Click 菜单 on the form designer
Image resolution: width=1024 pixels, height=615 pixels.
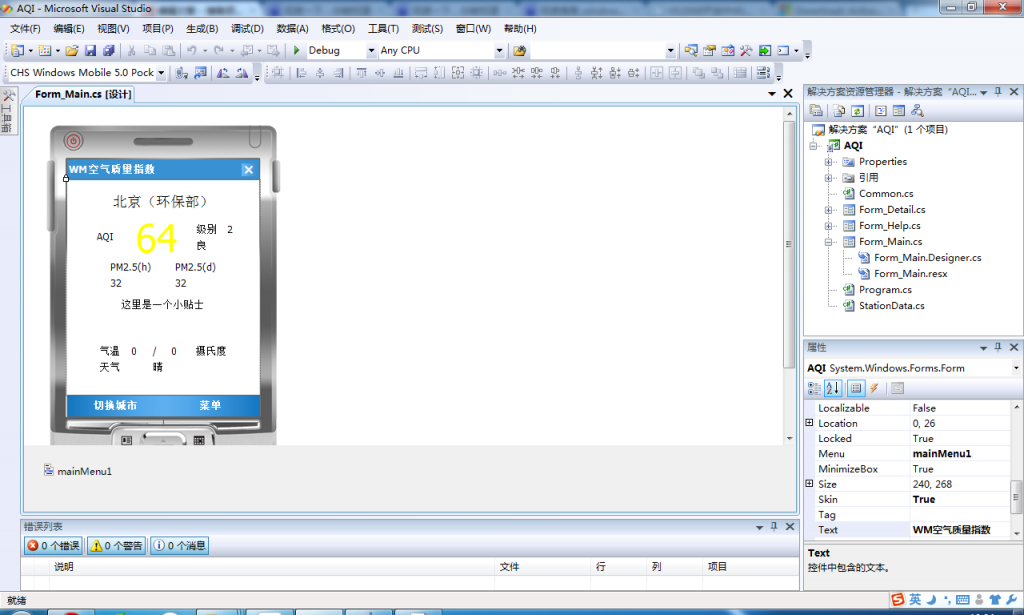pyautogui.click(x=210, y=405)
